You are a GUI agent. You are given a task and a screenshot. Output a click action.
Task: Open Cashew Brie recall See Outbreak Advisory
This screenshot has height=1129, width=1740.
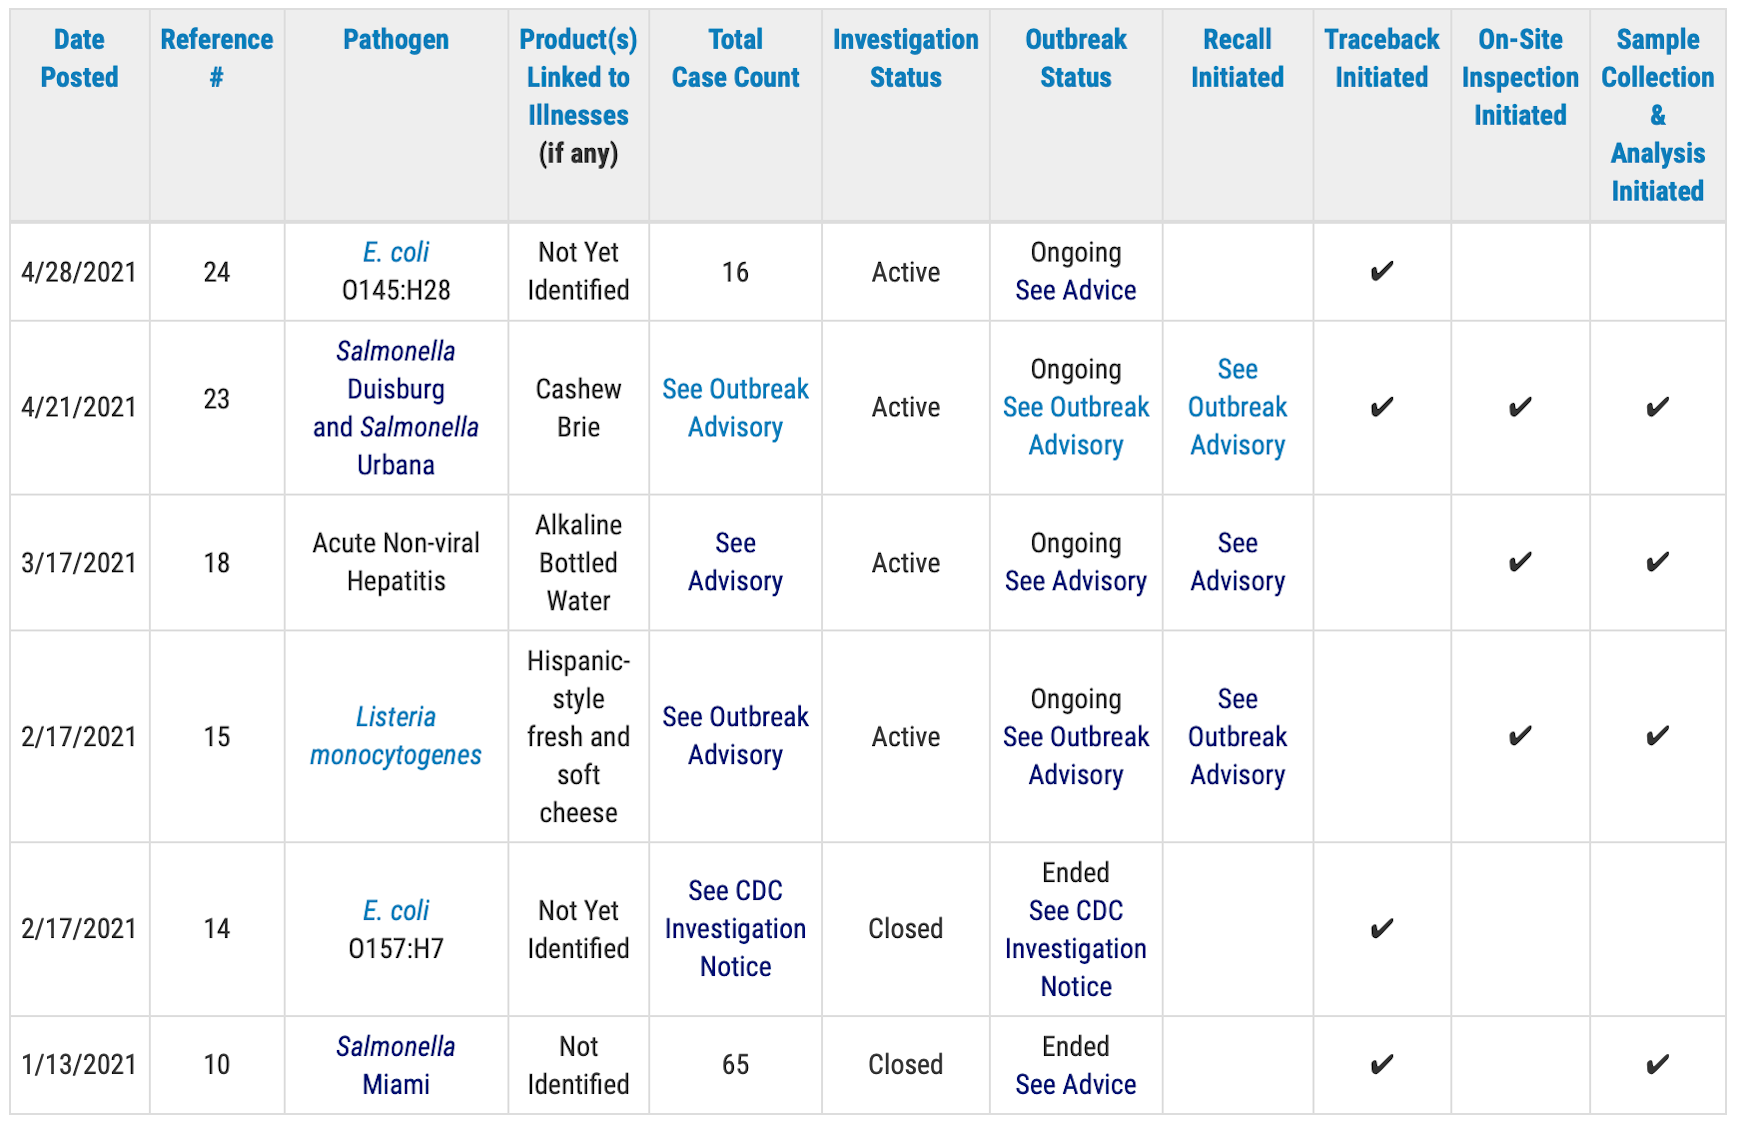pos(1237,408)
